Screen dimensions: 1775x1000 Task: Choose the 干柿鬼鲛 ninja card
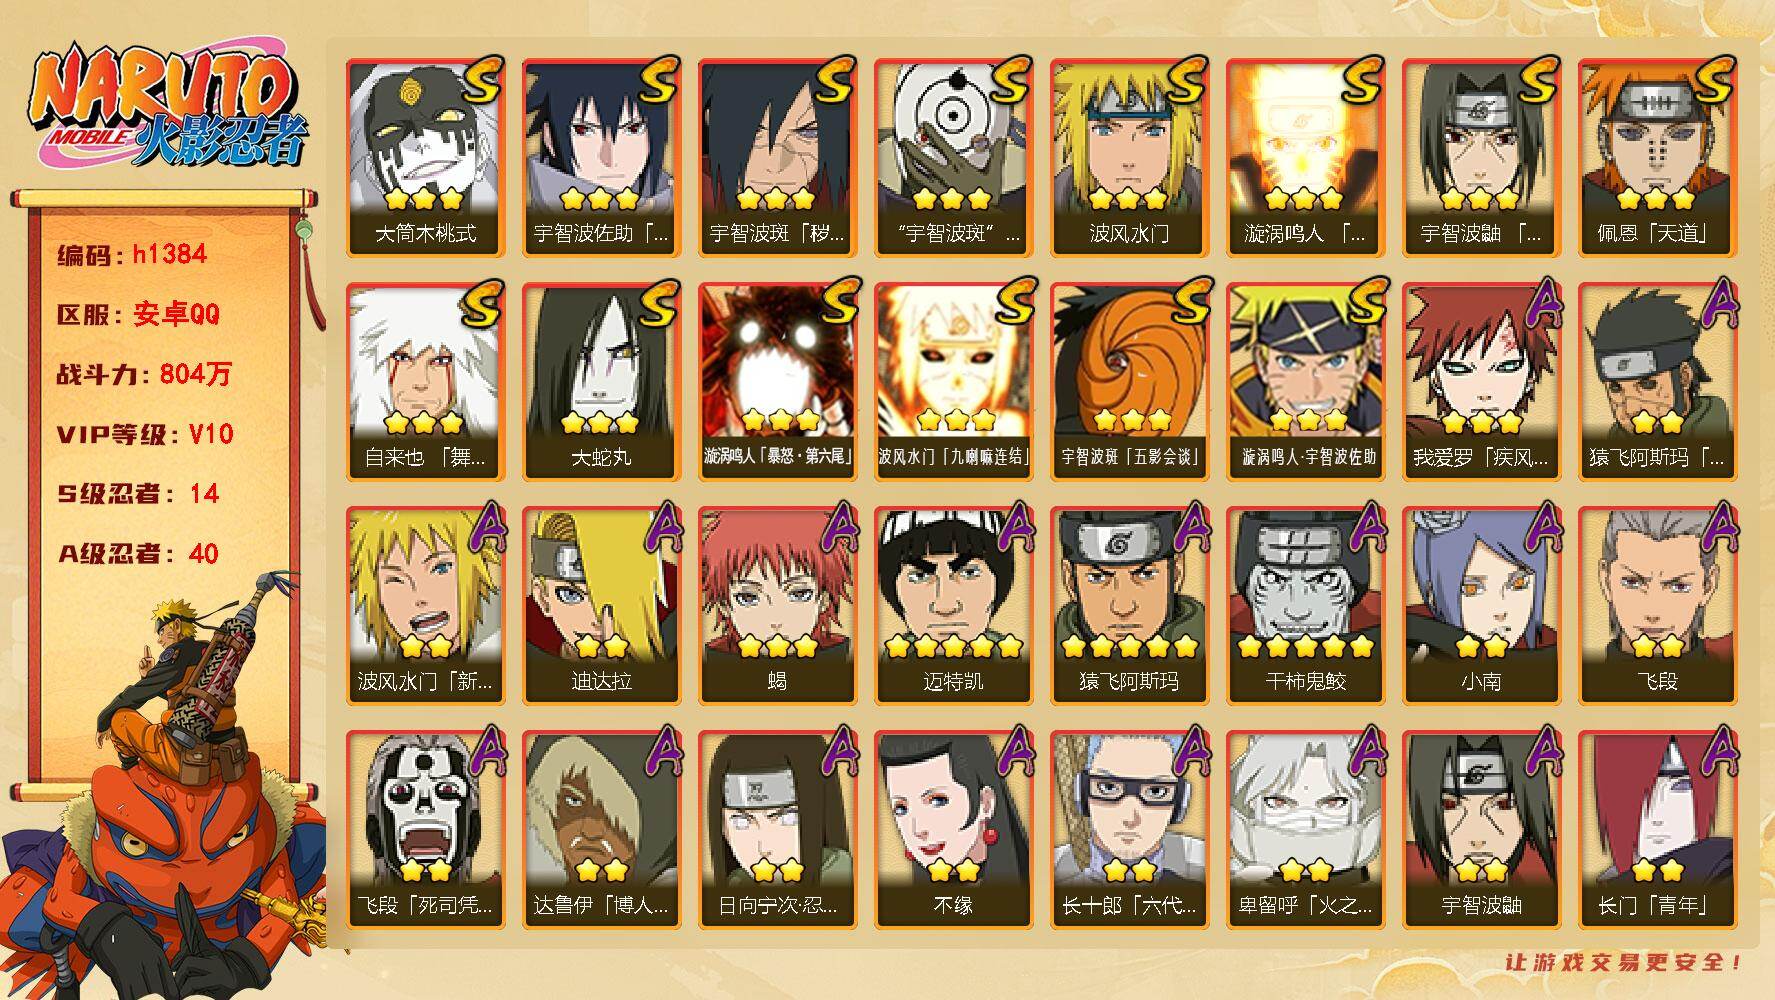click(x=1305, y=605)
